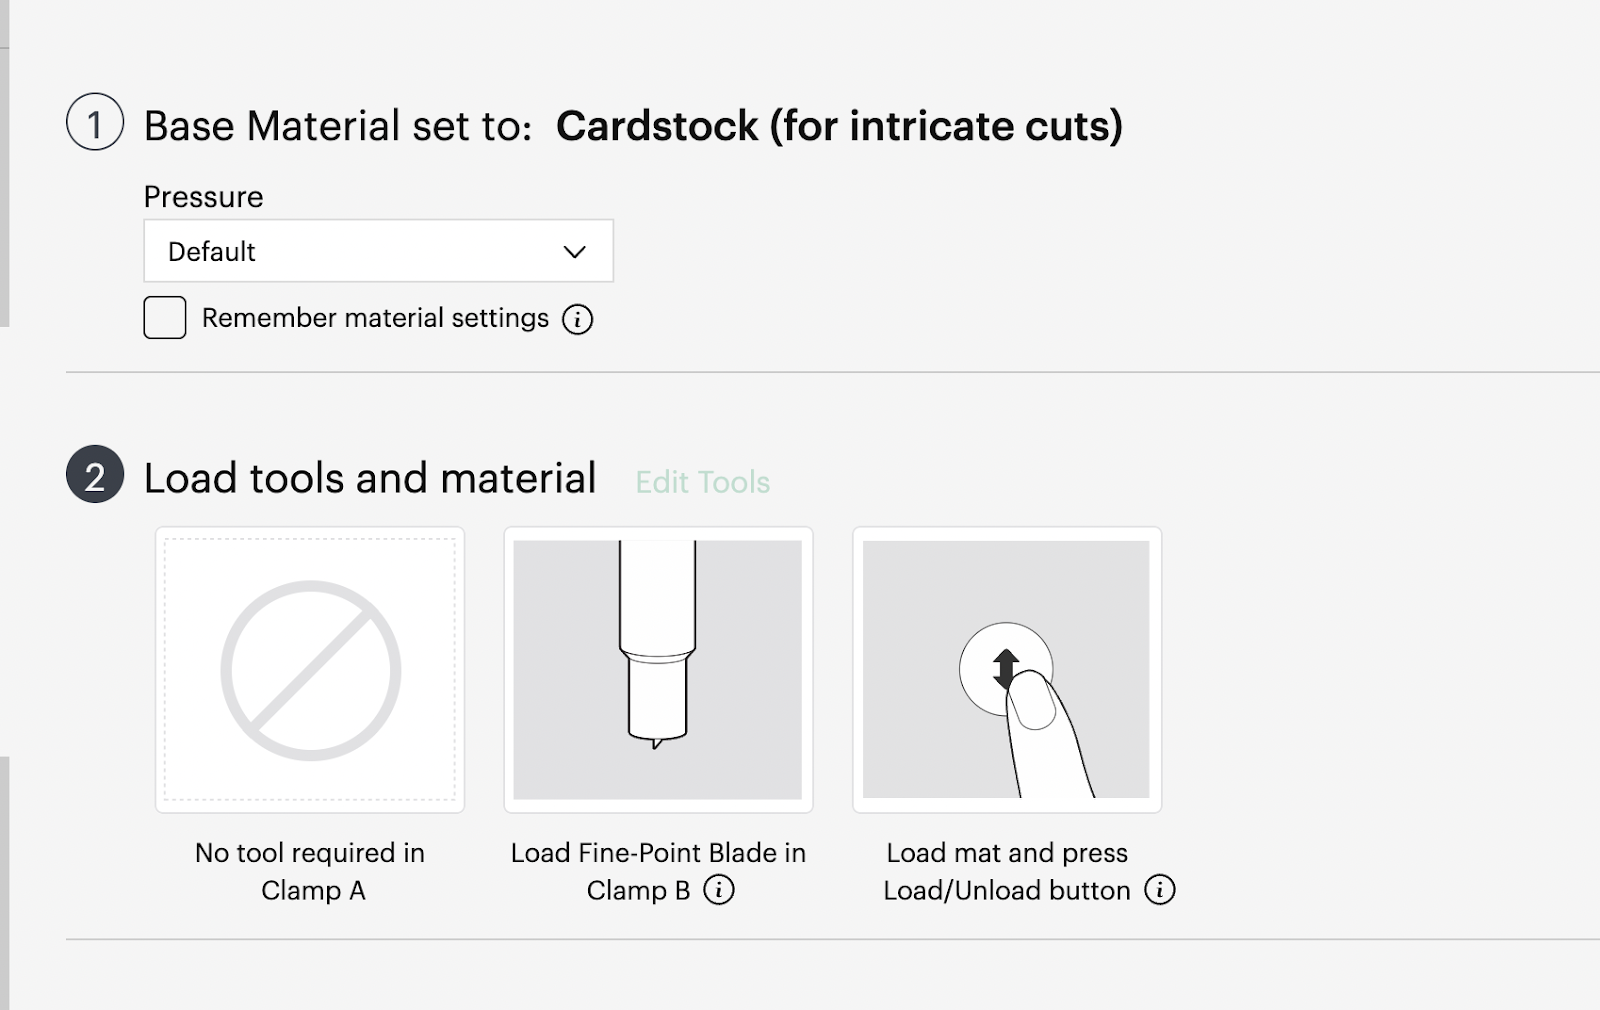Click "Load mat and press" caption text

[x=1007, y=853]
